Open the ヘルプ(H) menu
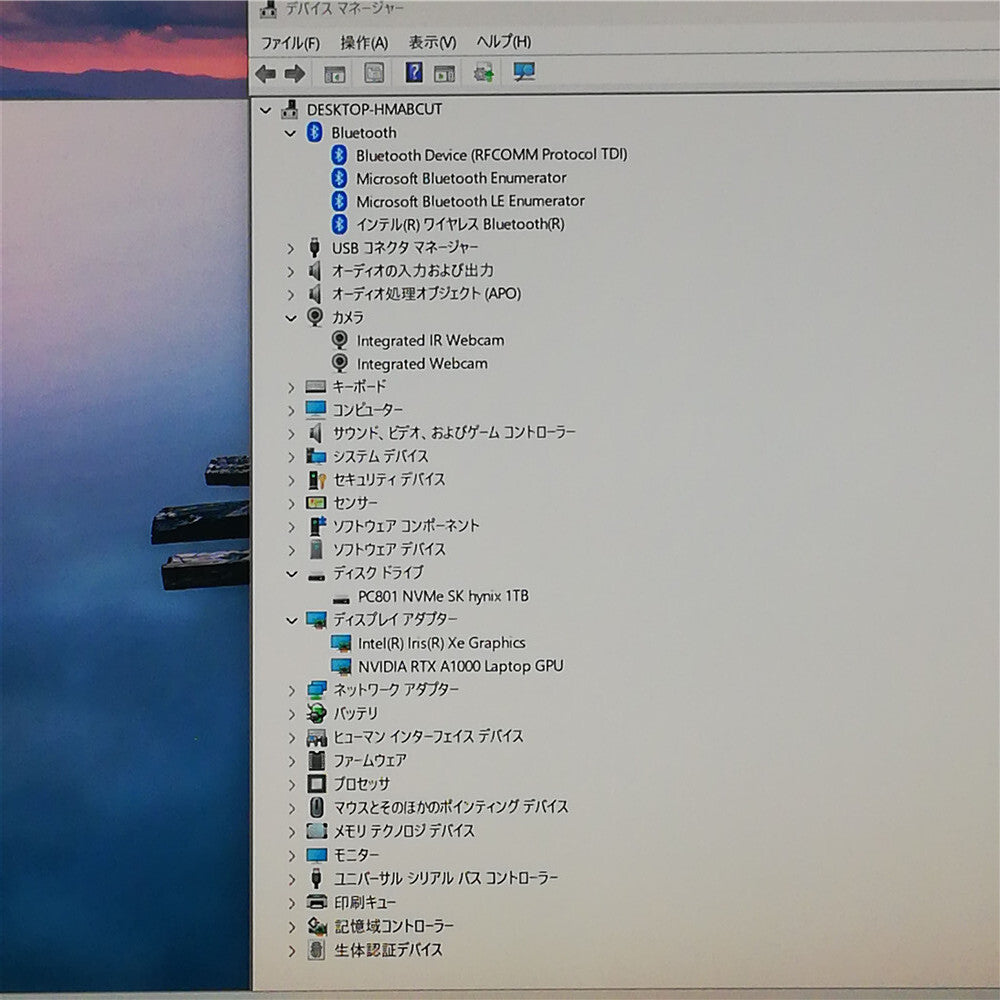The width and height of the screenshot is (1000, 1000). (x=504, y=41)
